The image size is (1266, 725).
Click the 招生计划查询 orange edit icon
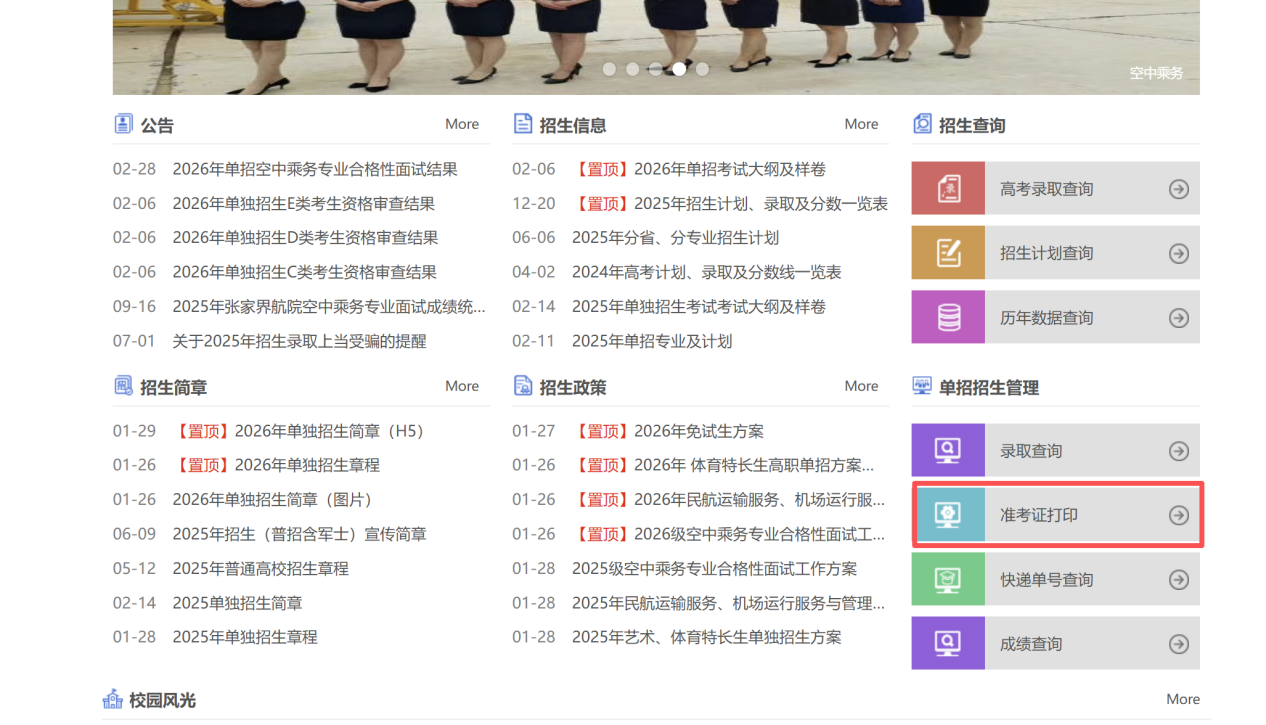point(947,253)
